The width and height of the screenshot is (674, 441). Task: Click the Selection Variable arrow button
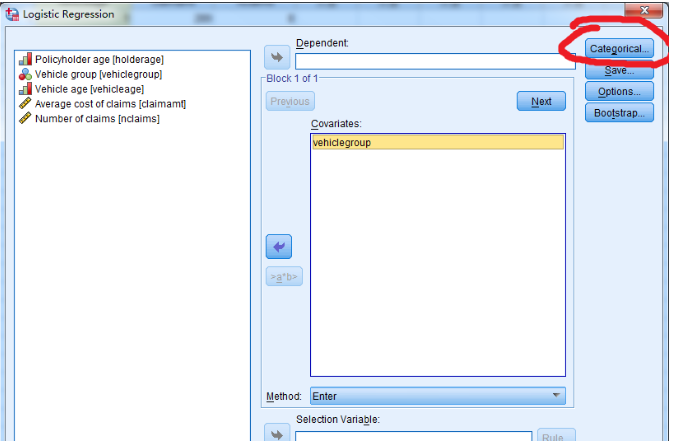pyautogui.click(x=277, y=433)
